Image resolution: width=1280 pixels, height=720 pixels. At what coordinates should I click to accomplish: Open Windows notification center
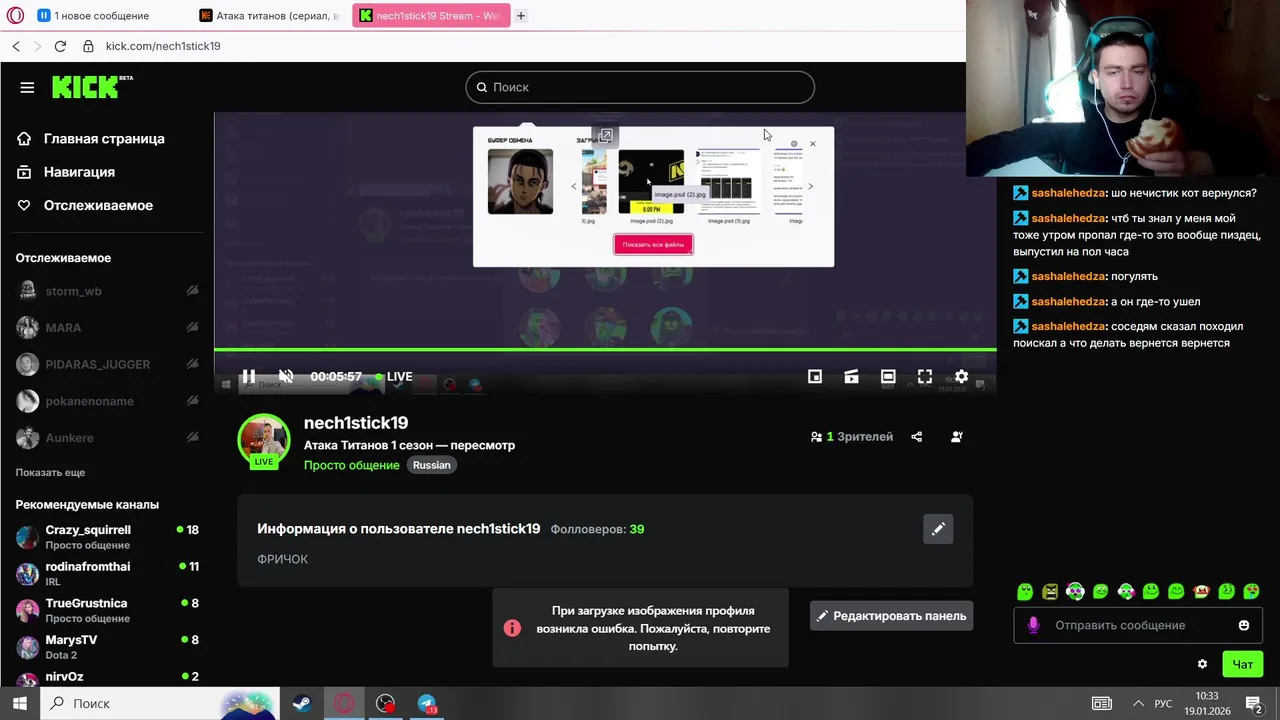click(1256, 703)
